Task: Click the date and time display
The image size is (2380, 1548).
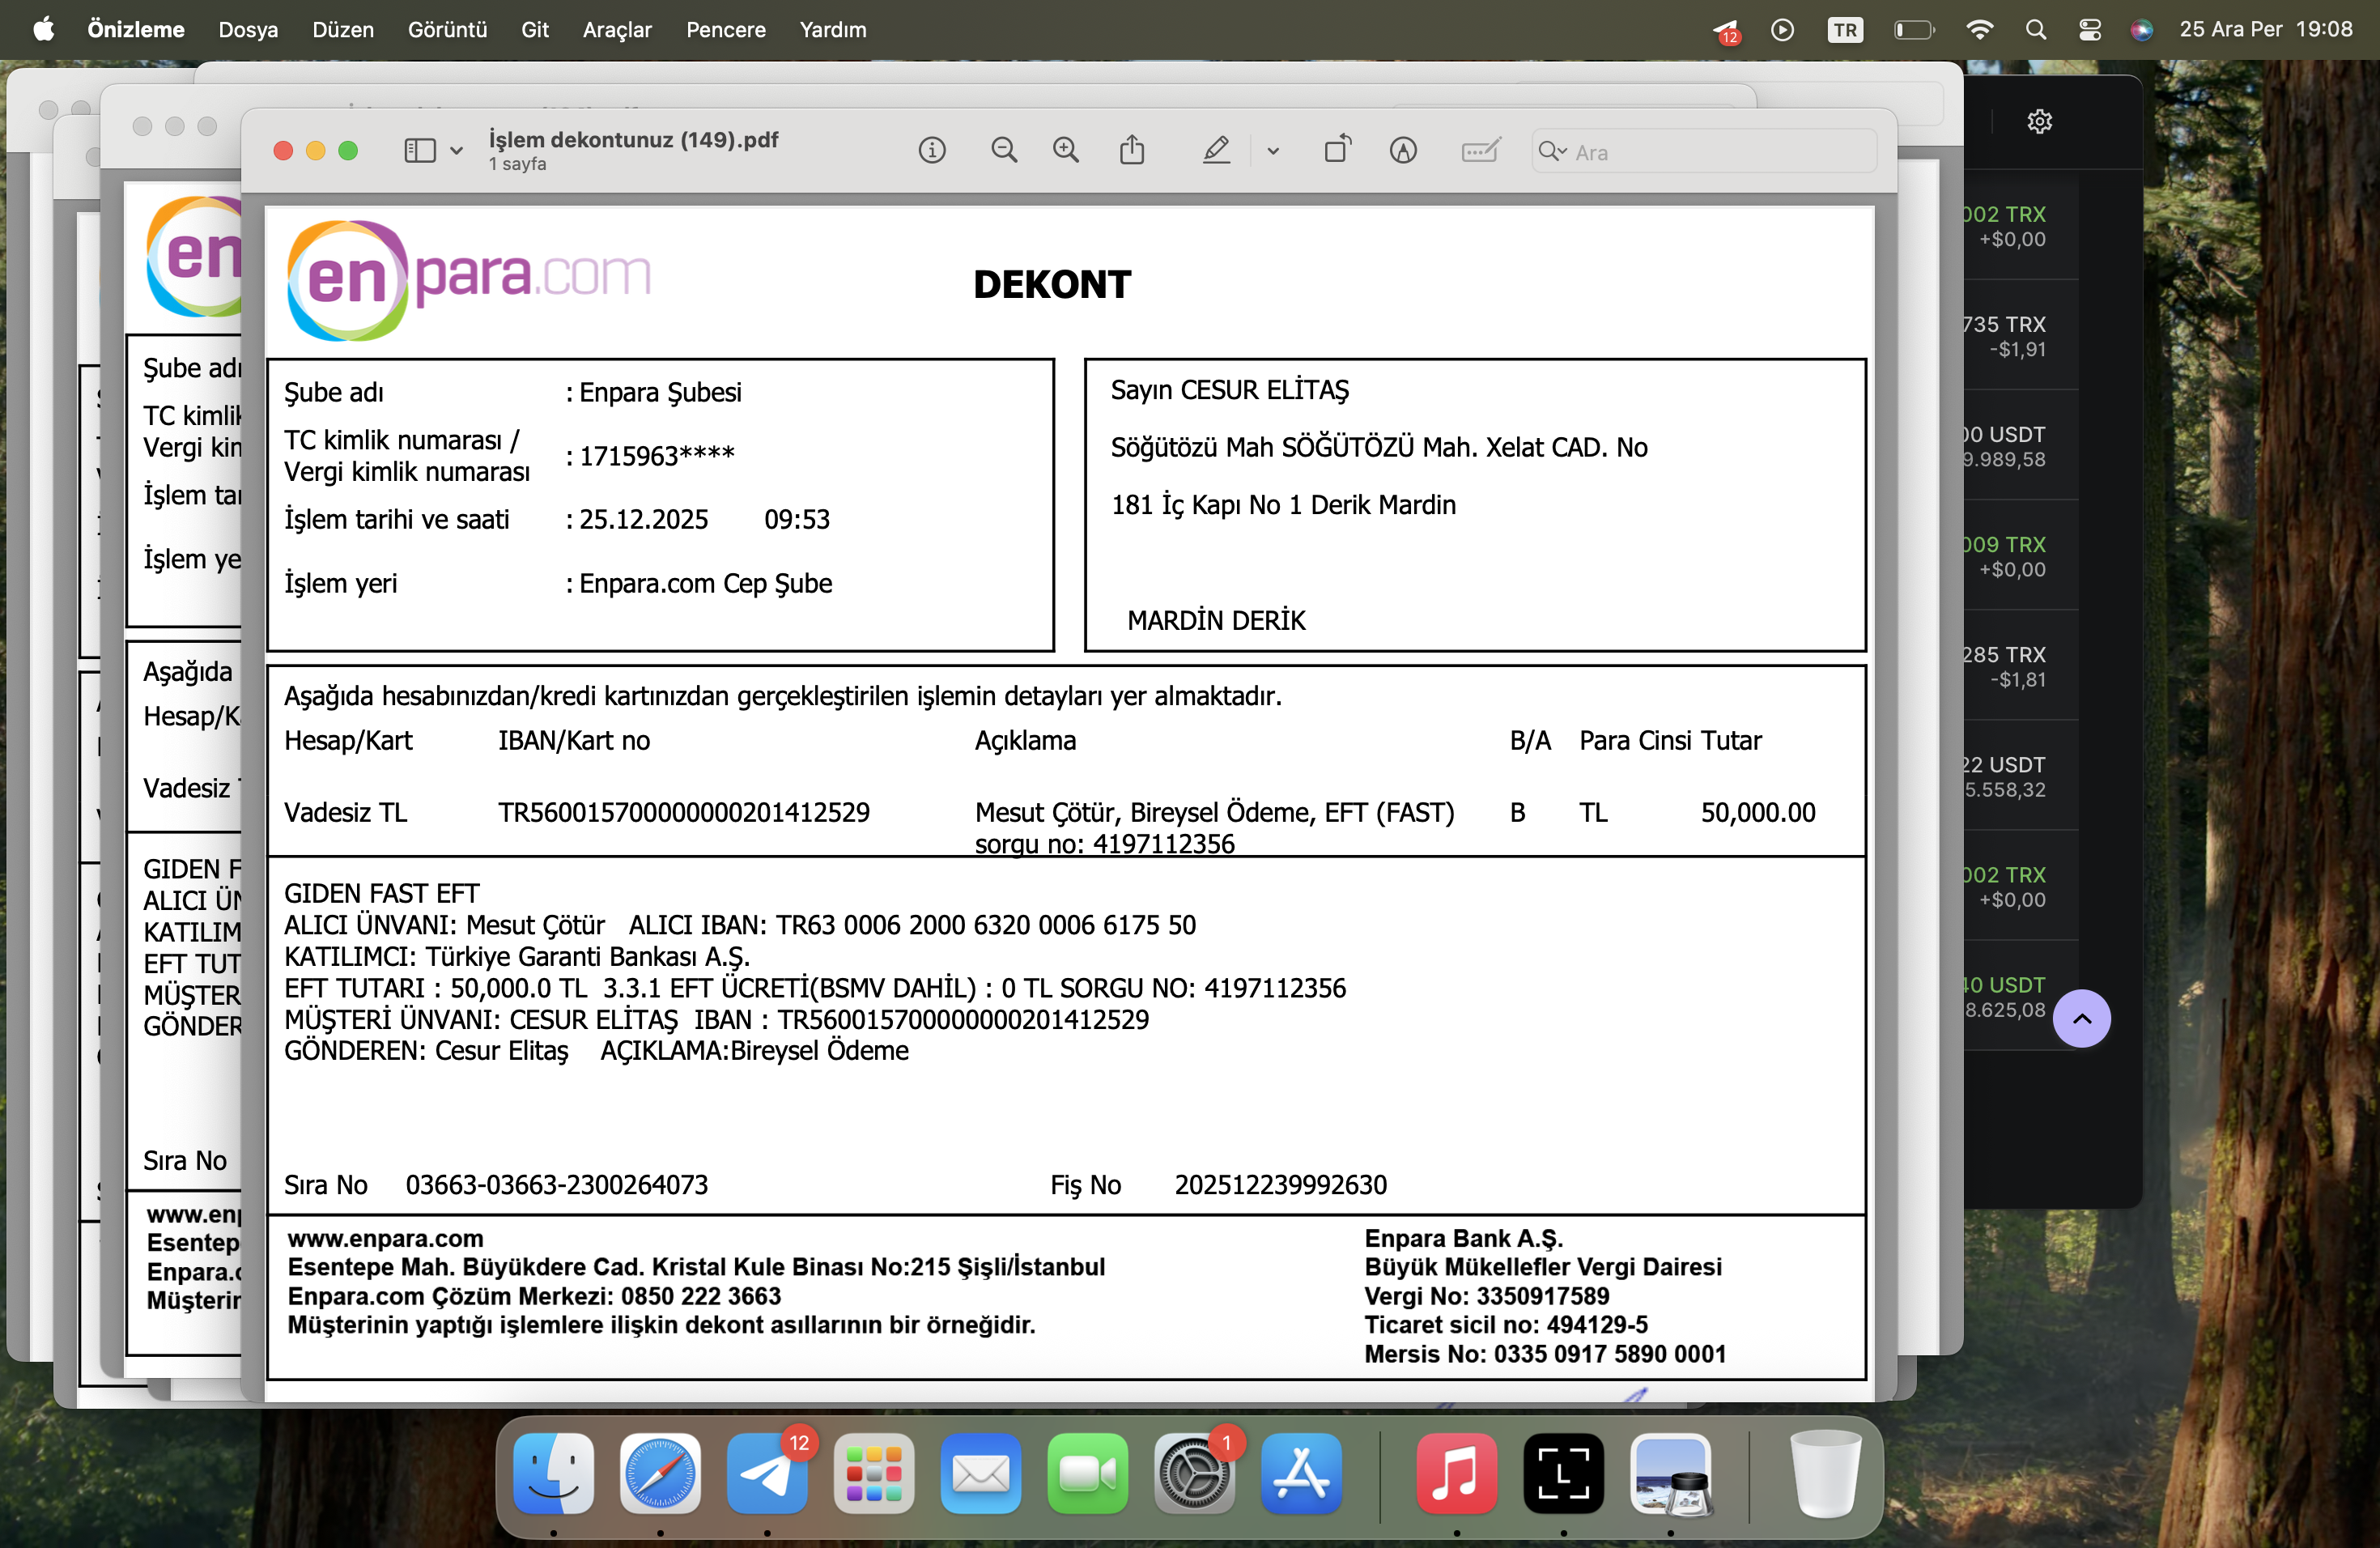Action: [2266, 29]
